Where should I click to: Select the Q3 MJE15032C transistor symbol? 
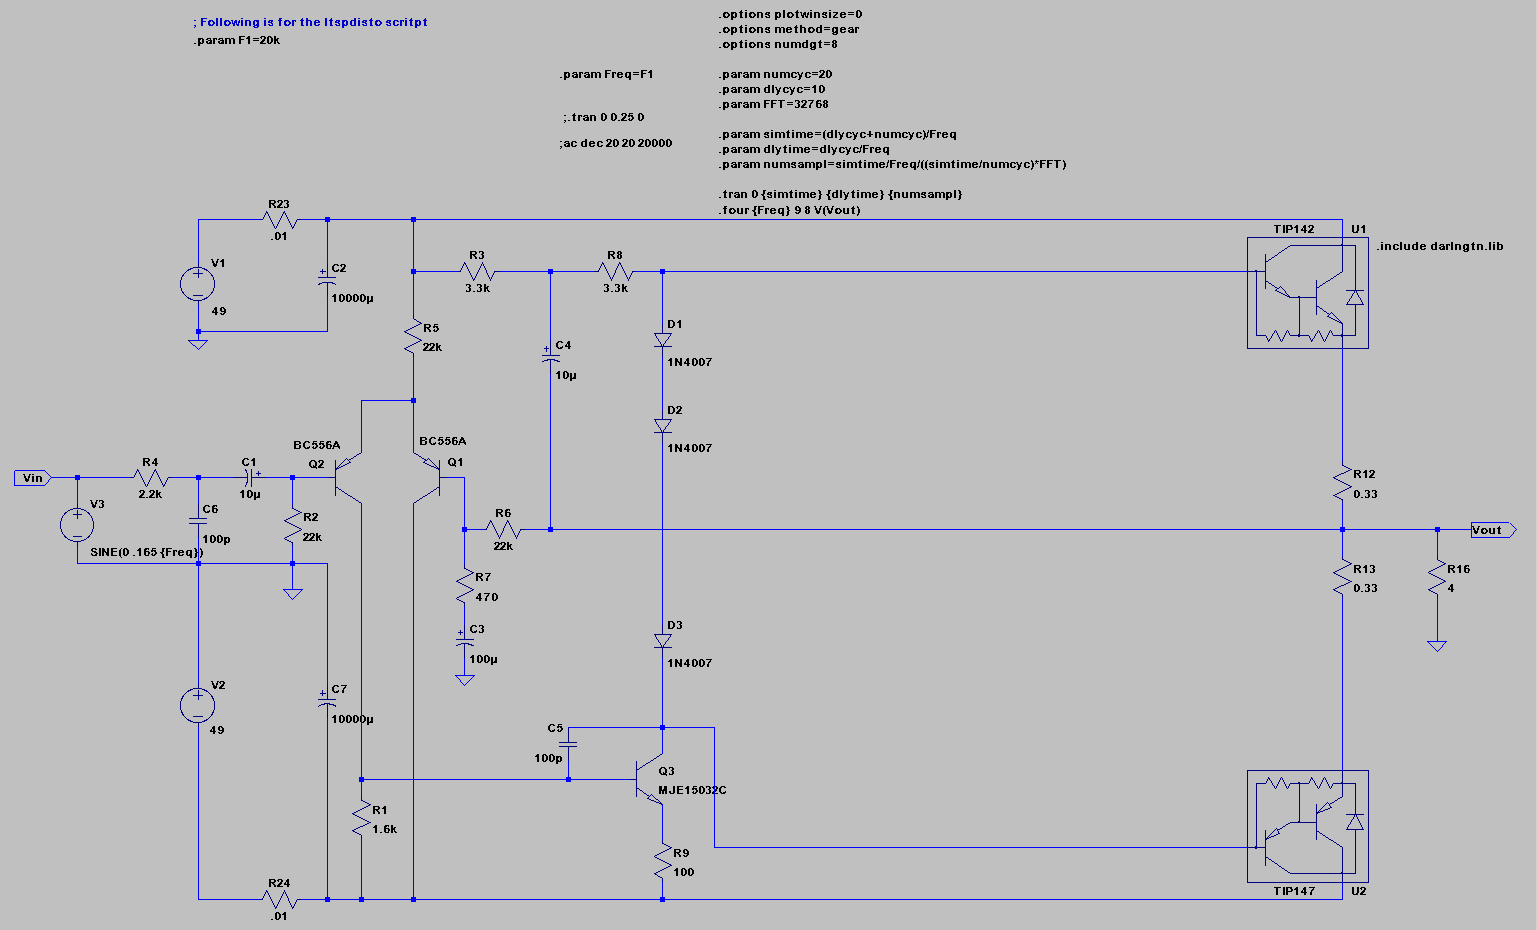click(648, 781)
